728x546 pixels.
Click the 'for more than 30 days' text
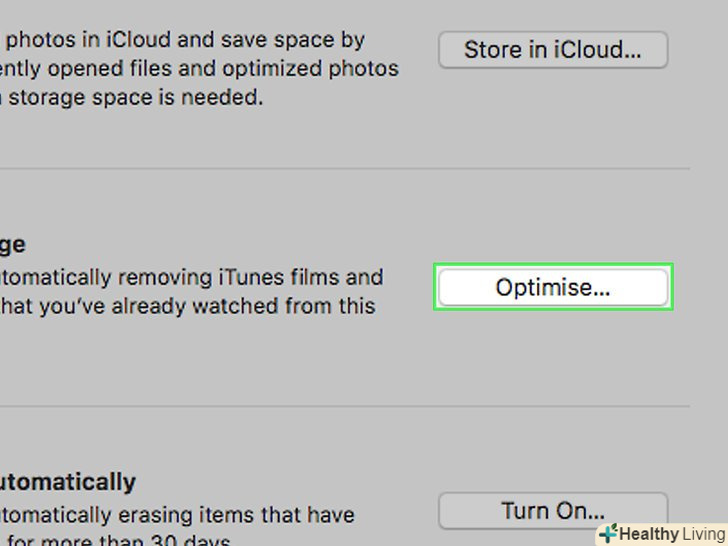pyautogui.click(x=120, y=541)
